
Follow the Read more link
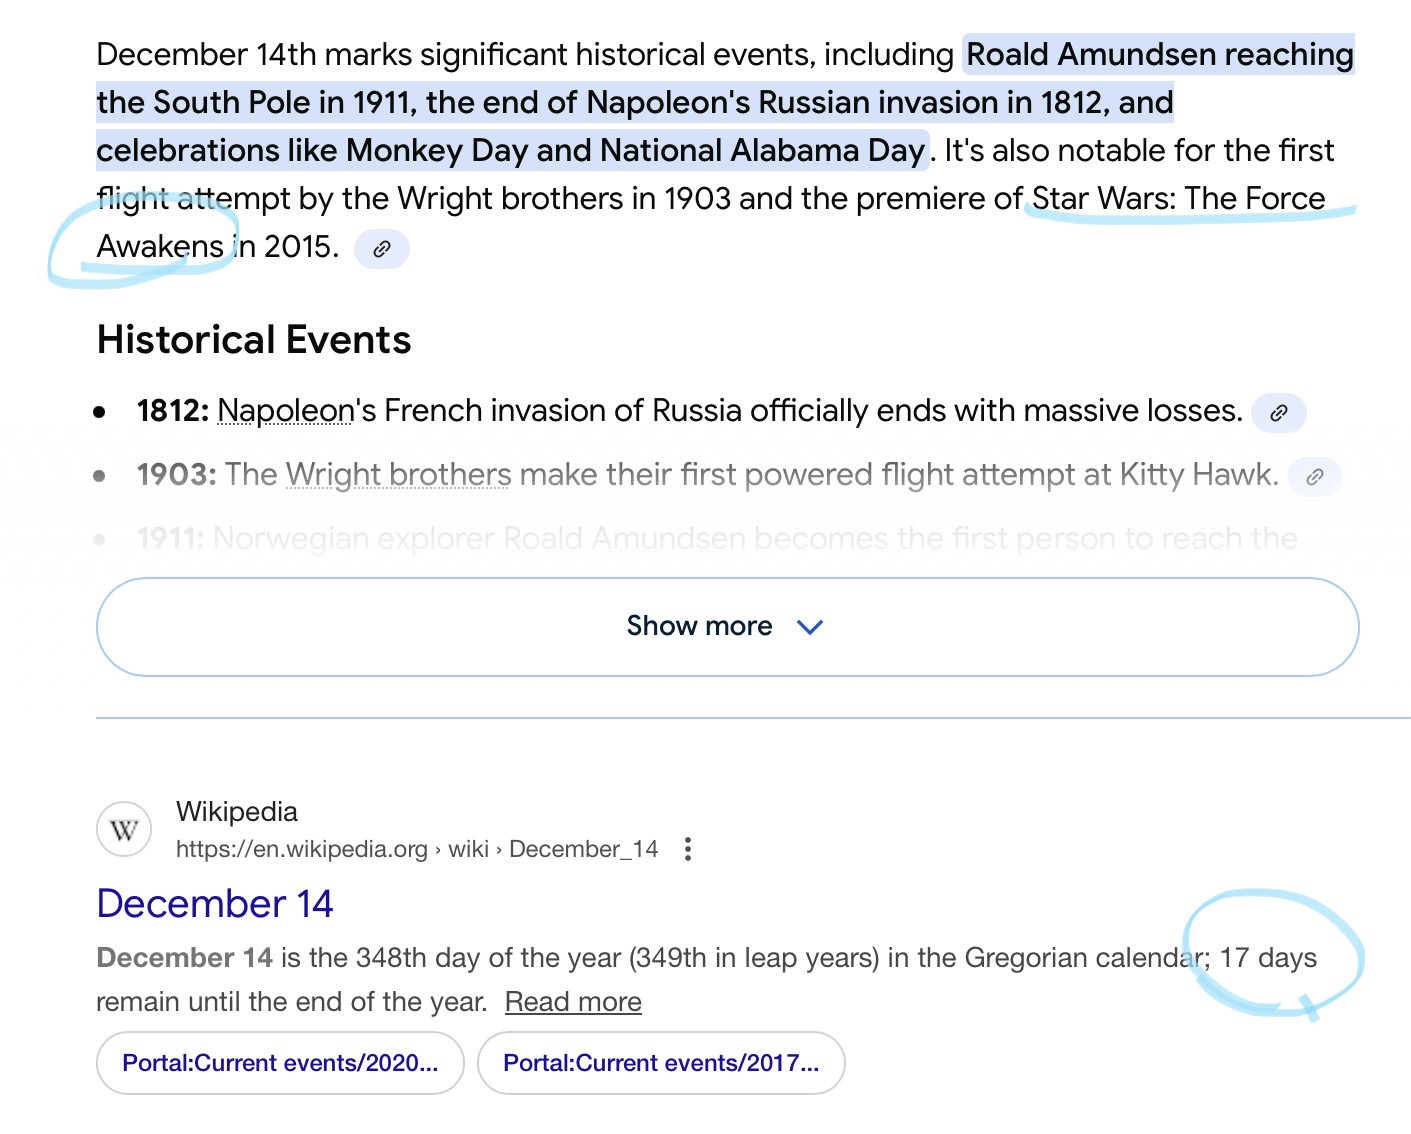click(573, 1002)
